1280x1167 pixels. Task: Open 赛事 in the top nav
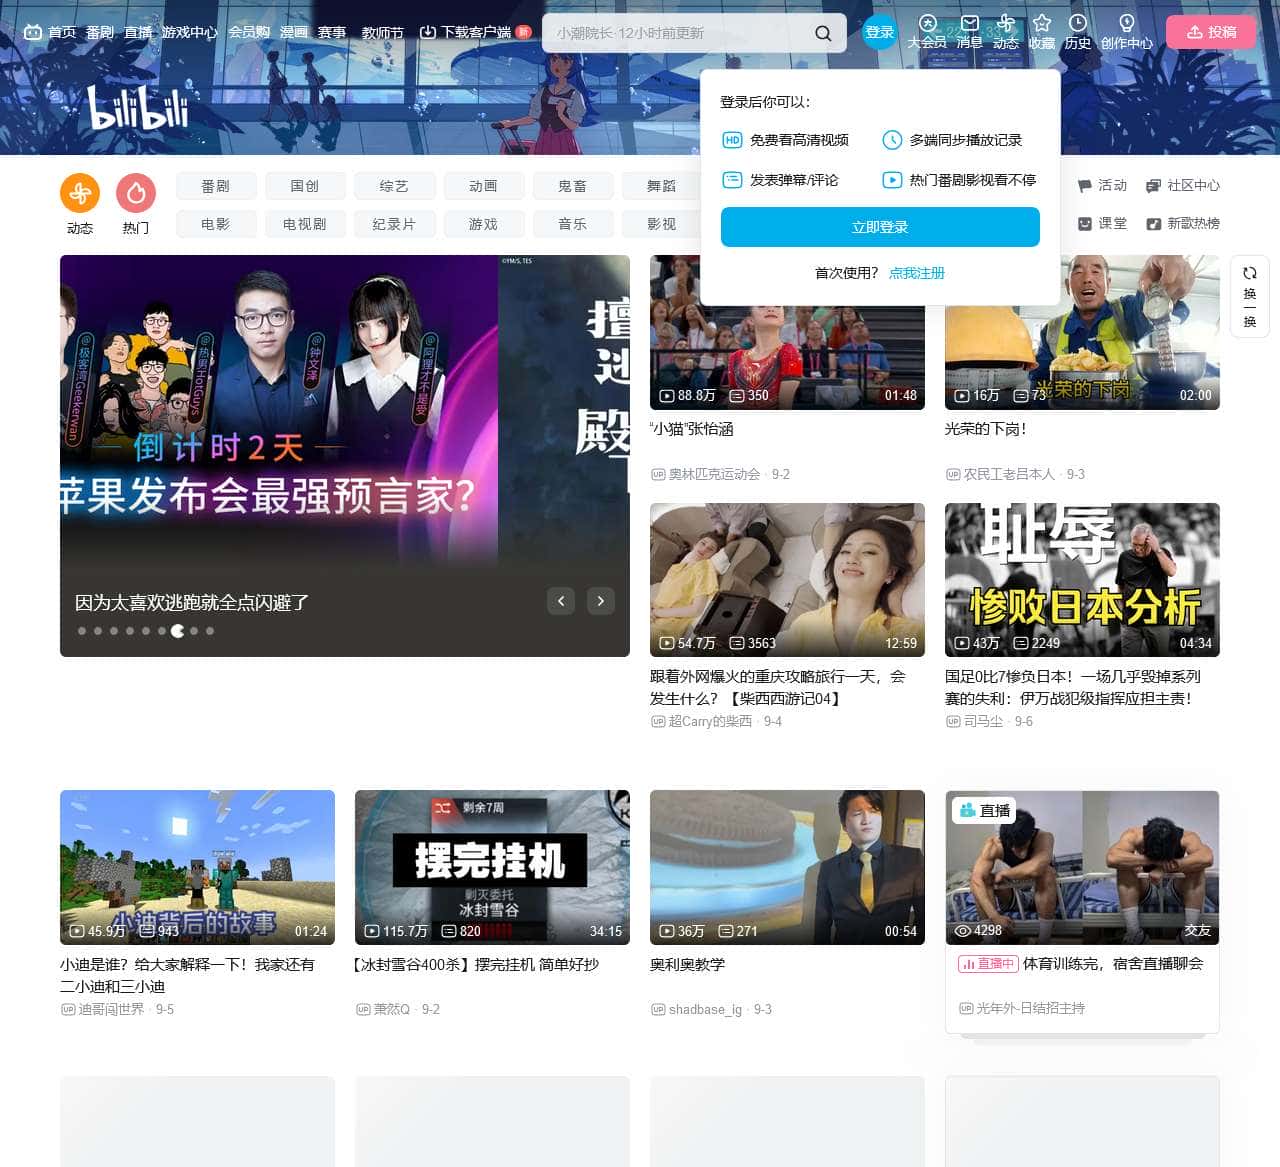pyautogui.click(x=332, y=32)
